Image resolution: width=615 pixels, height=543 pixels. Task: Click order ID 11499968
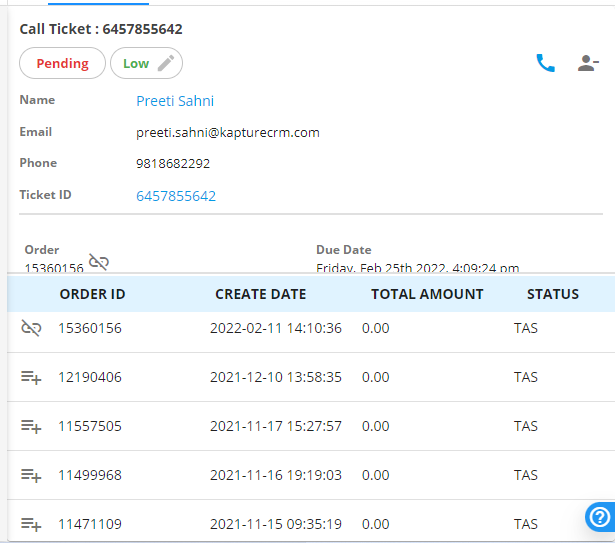[90, 475]
